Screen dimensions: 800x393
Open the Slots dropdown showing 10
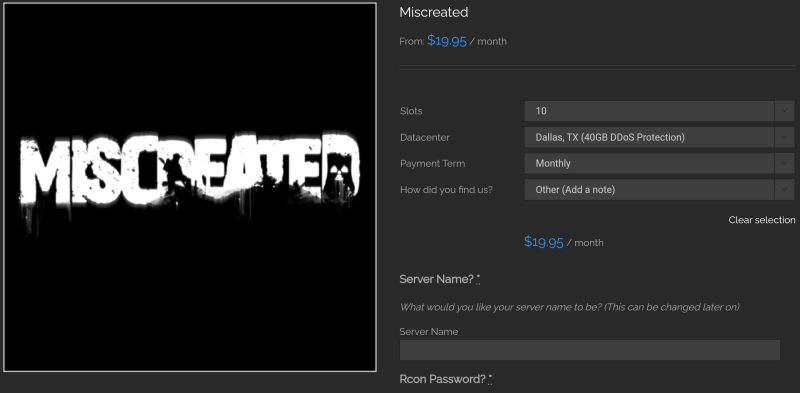click(659, 111)
